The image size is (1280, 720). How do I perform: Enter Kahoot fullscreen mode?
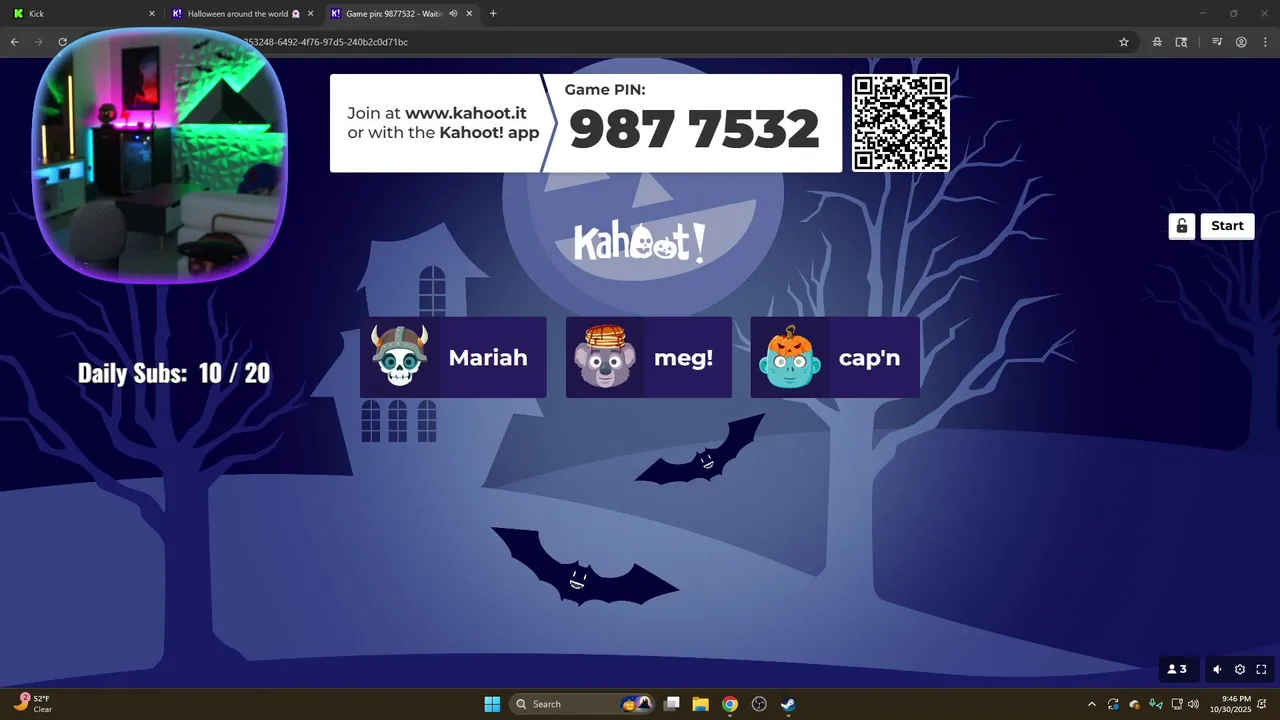[1261, 670]
